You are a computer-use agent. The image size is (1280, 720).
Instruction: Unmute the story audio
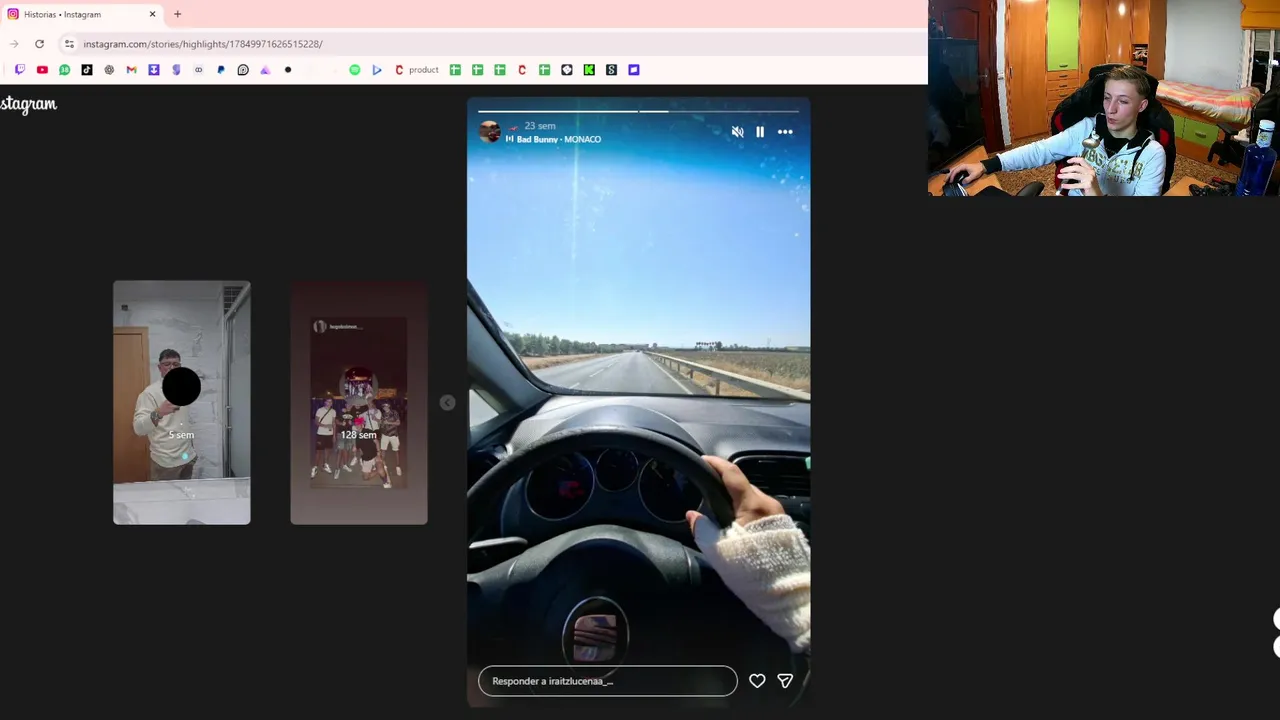tap(737, 132)
